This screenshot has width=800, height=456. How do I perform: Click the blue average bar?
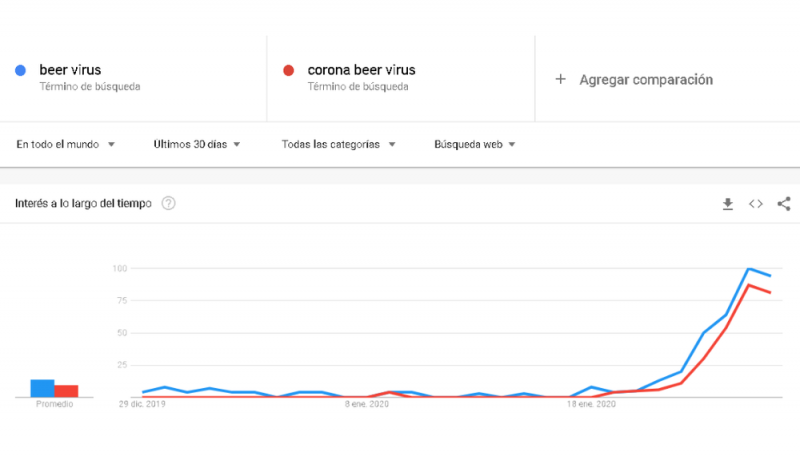[x=42, y=388]
